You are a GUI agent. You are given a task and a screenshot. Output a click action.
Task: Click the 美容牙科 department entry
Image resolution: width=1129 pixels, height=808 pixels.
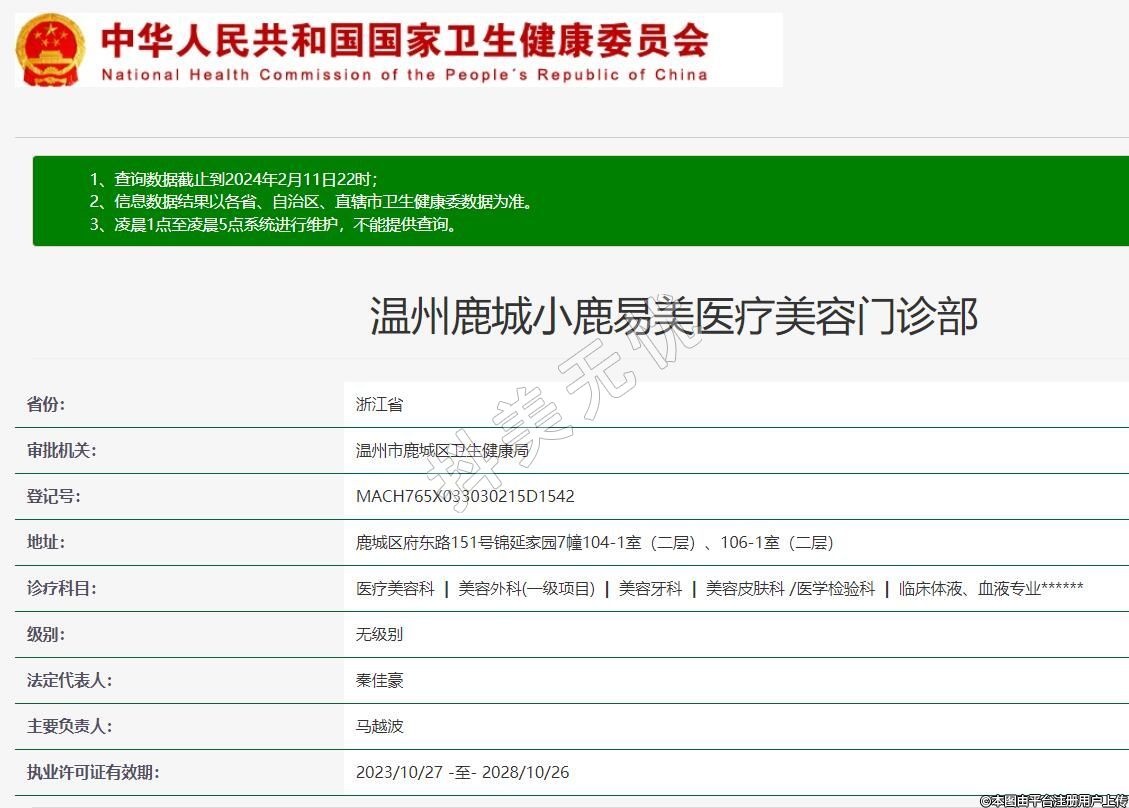click(x=650, y=589)
